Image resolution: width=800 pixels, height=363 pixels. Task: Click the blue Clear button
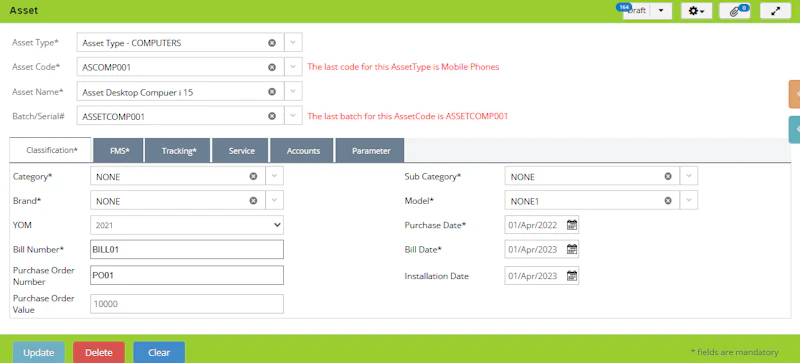(x=159, y=352)
